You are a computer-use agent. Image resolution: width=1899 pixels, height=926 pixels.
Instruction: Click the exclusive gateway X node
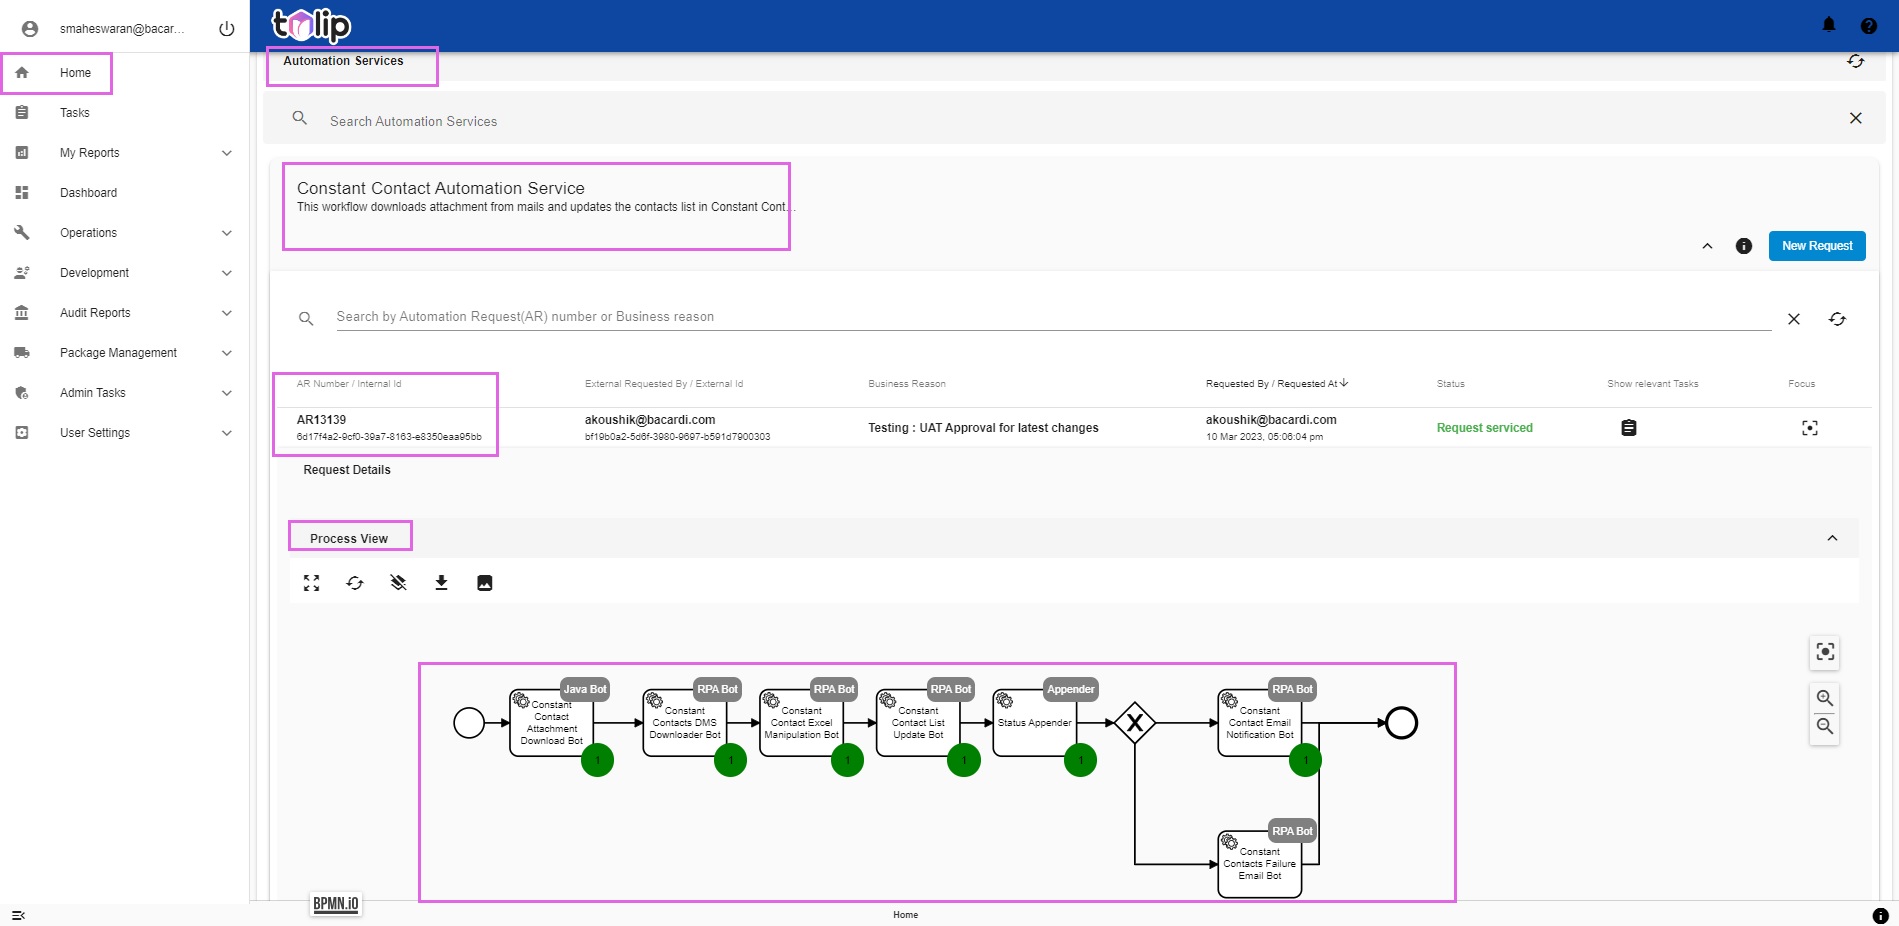(x=1135, y=723)
